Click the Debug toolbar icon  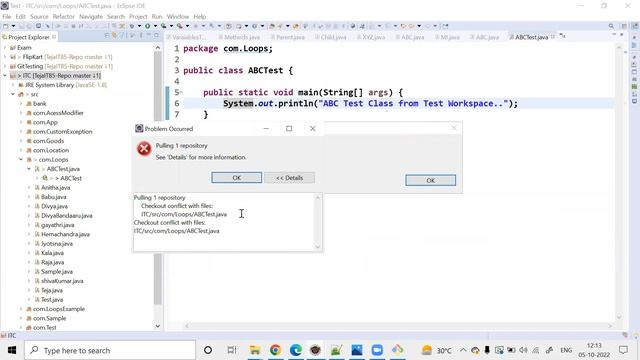click(x=132, y=26)
